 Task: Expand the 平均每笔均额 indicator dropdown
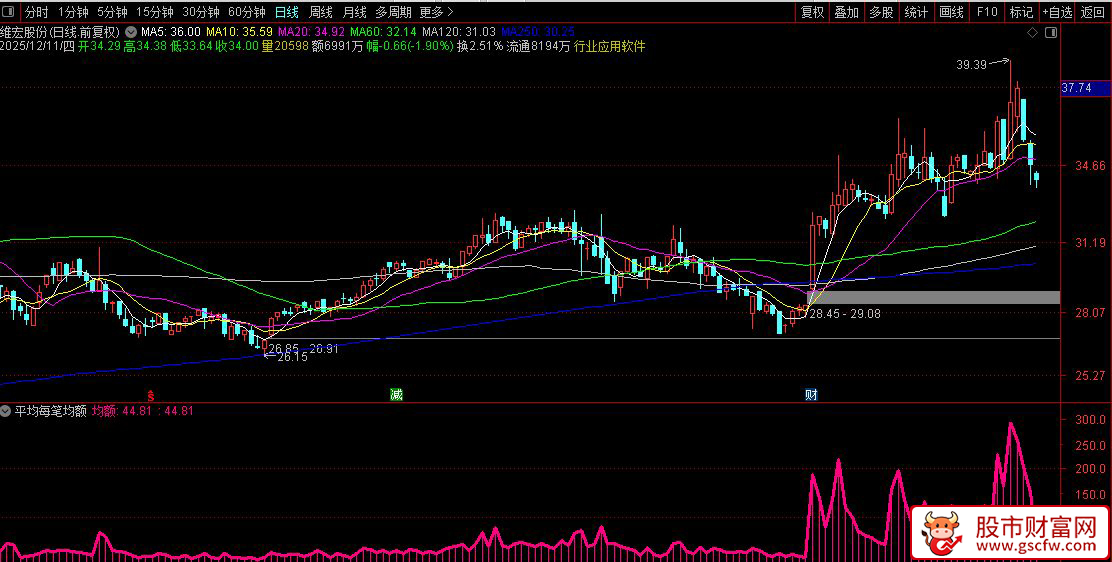(7, 411)
